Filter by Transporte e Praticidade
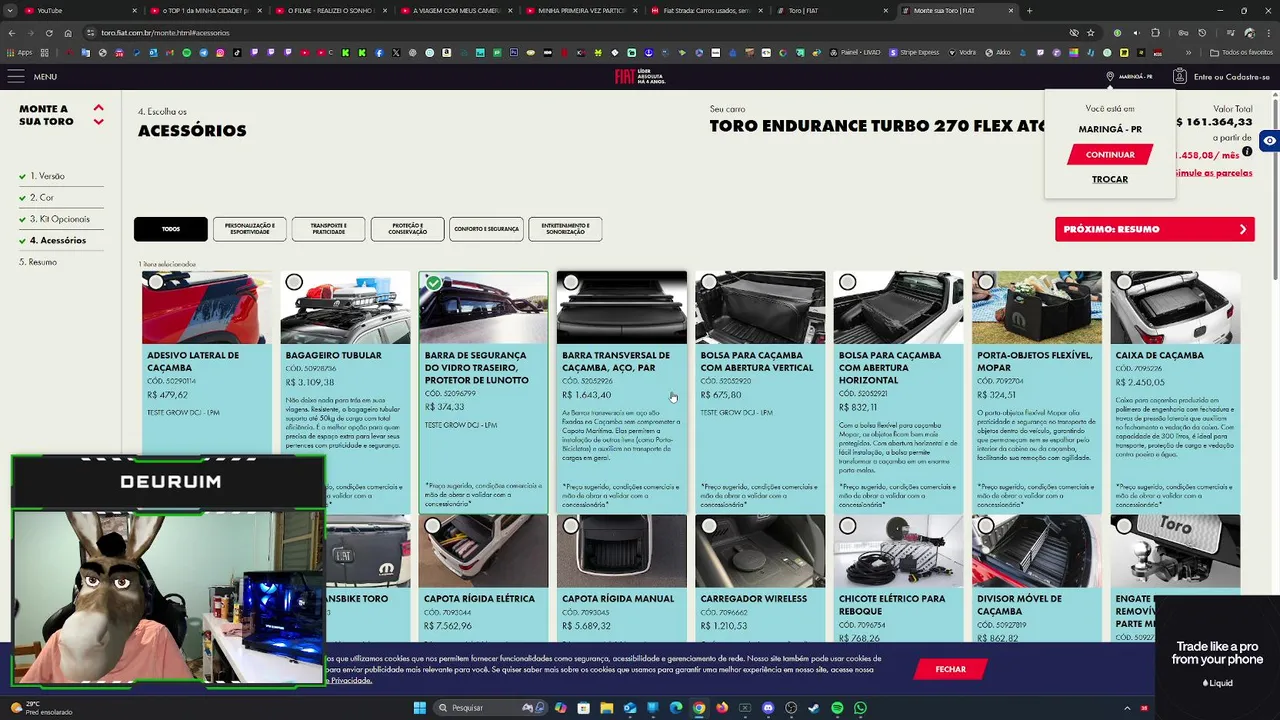Viewport: 1280px width, 720px height. pos(328,229)
